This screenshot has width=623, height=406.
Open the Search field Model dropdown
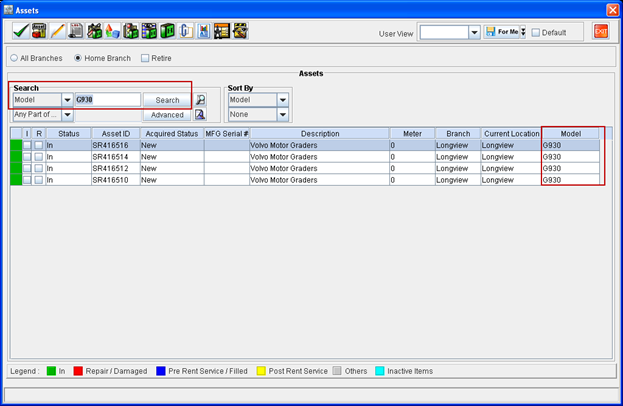pyautogui.click(x=67, y=100)
